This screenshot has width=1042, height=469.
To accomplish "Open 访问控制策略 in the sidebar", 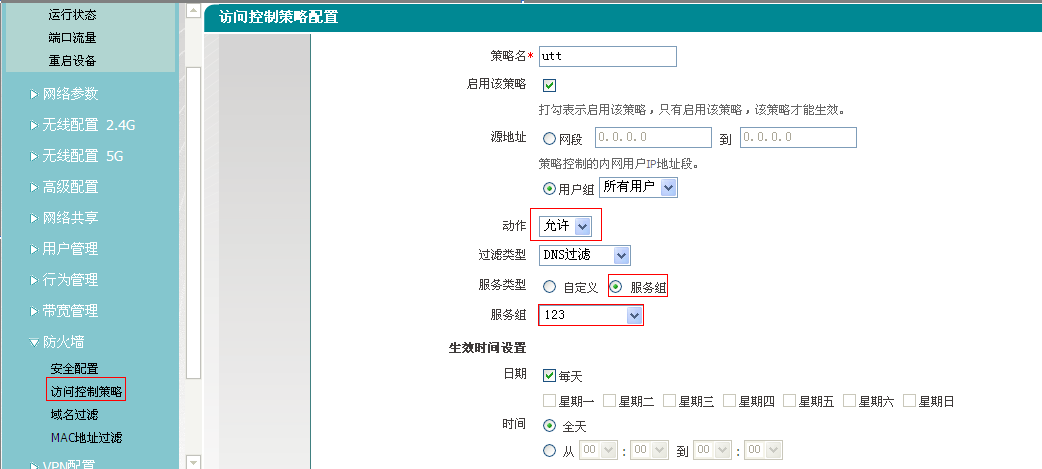I will pyautogui.click(x=87, y=391).
